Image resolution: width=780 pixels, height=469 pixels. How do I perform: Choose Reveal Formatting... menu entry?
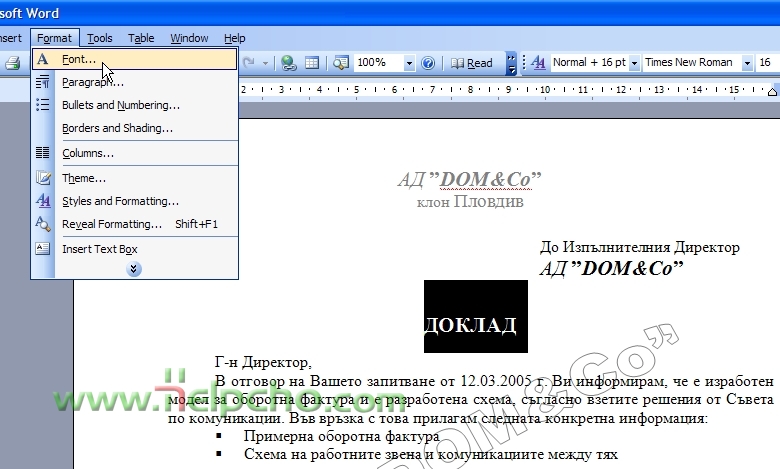134,224
